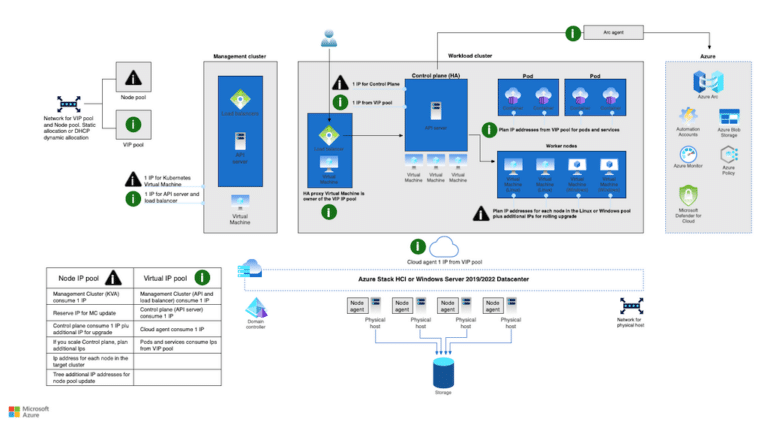Select cell Control plane consume 1 IP plus additional
This screenshot has height=428, width=768.
tap(90, 329)
